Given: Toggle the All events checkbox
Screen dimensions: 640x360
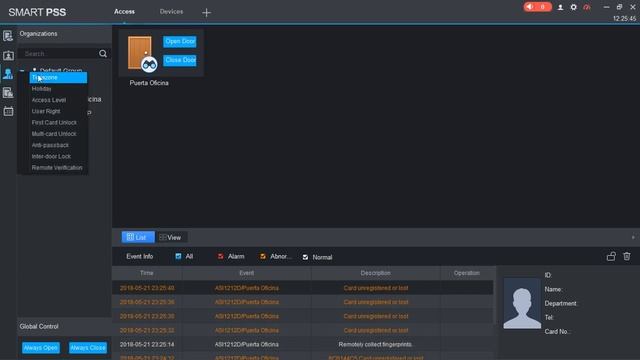Looking at the screenshot, I should click(178, 256).
